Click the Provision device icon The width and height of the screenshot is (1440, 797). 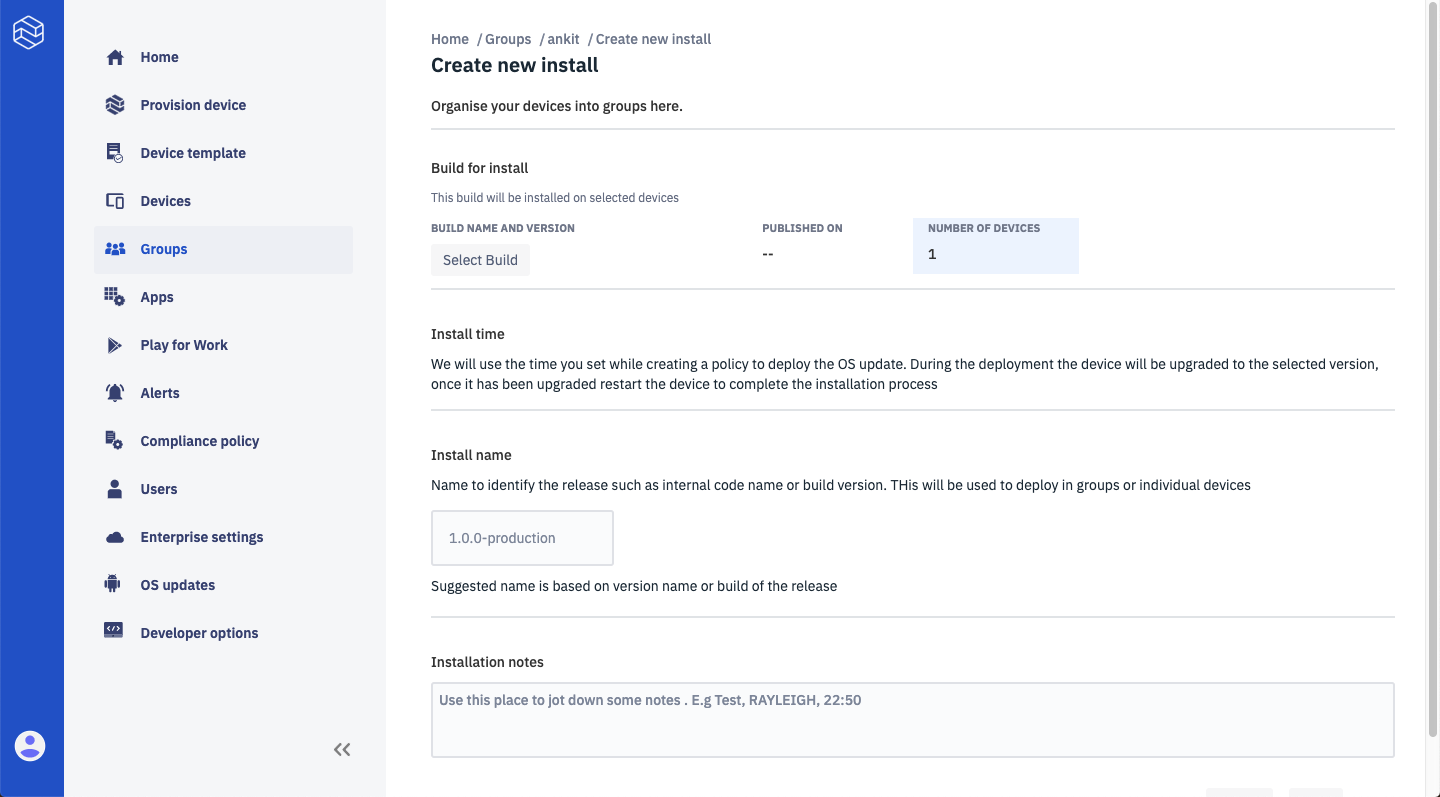pos(115,105)
